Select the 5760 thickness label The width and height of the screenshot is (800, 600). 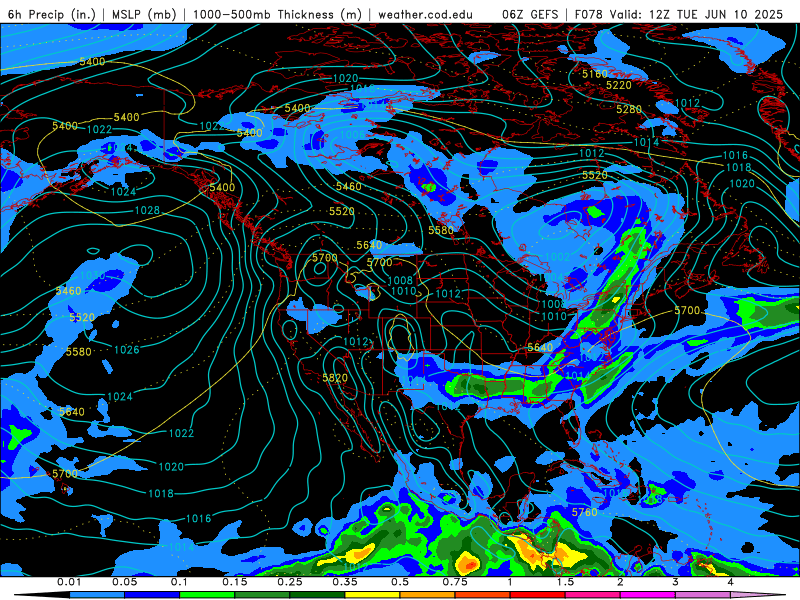(x=584, y=512)
